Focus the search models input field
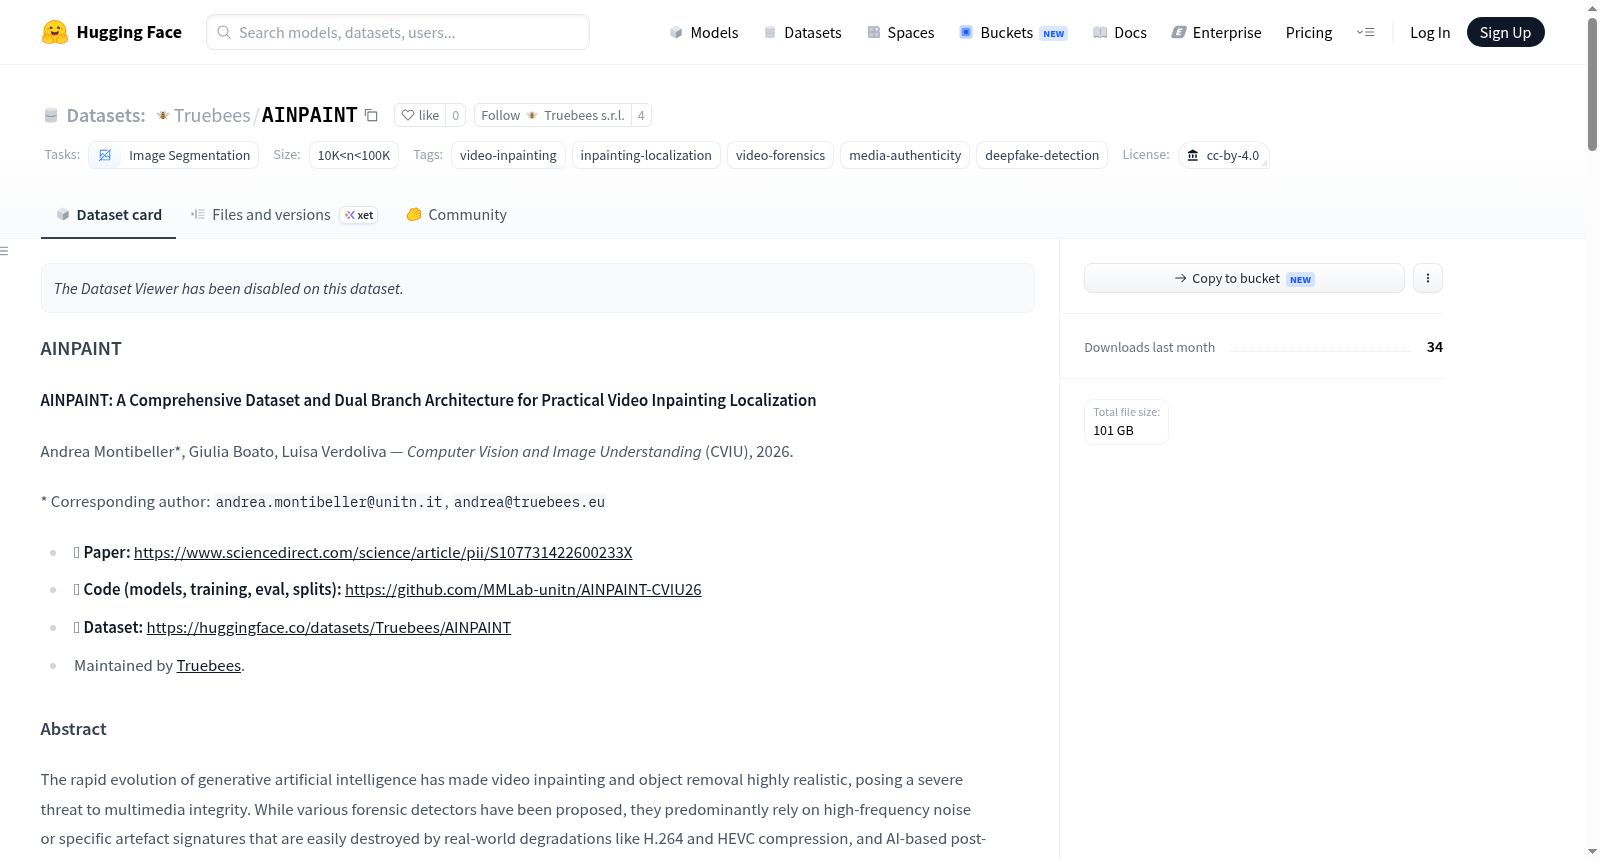The height and width of the screenshot is (861, 1600). [x=398, y=32]
